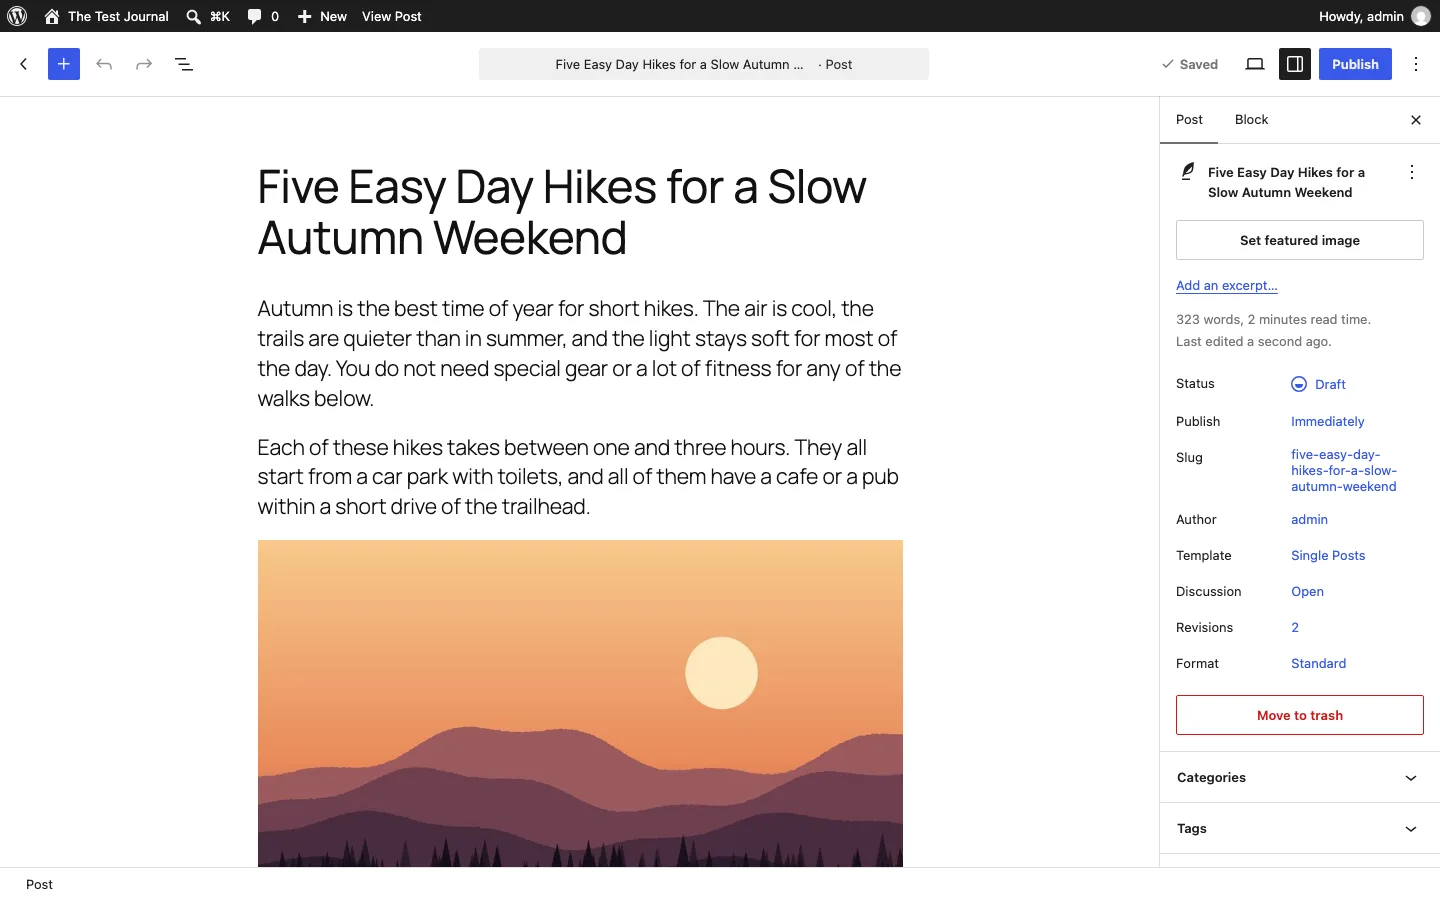This screenshot has width=1440, height=900.
Task: Open the Single Posts template options
Action: coord(1328,556)
